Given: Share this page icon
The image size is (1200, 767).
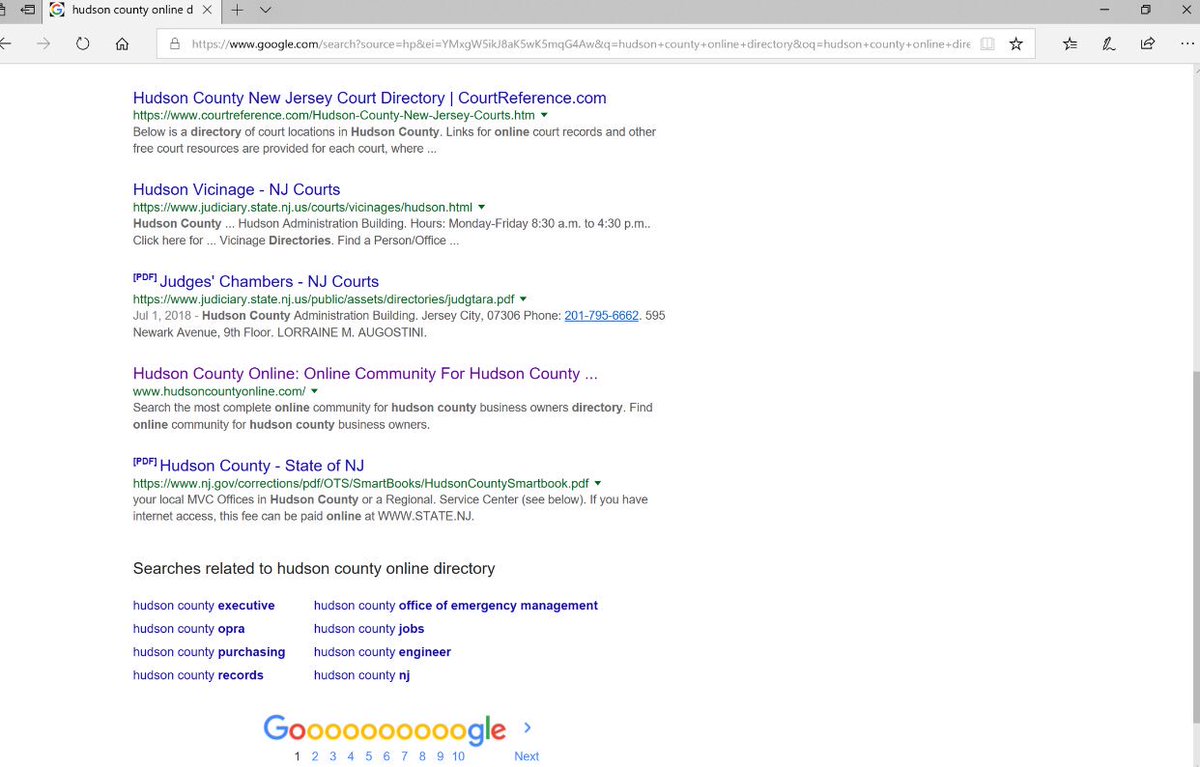Looking at the screenshot, I should pos(1148,44).
